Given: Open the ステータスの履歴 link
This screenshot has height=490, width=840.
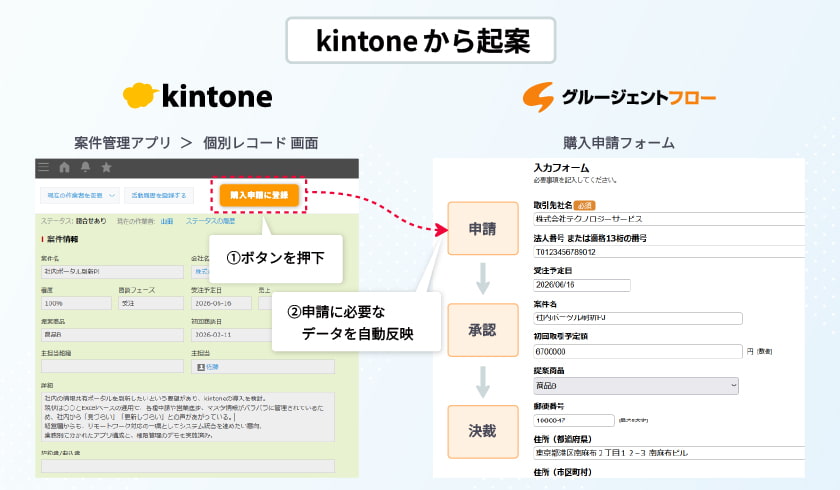Looking at the screenshot, I should (x=210, y=221).
